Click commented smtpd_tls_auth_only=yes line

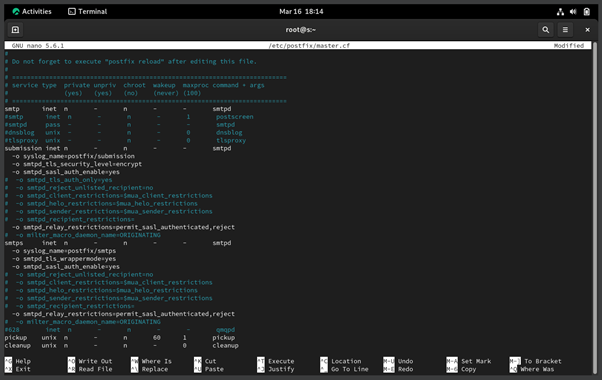[x=58, y=180]
